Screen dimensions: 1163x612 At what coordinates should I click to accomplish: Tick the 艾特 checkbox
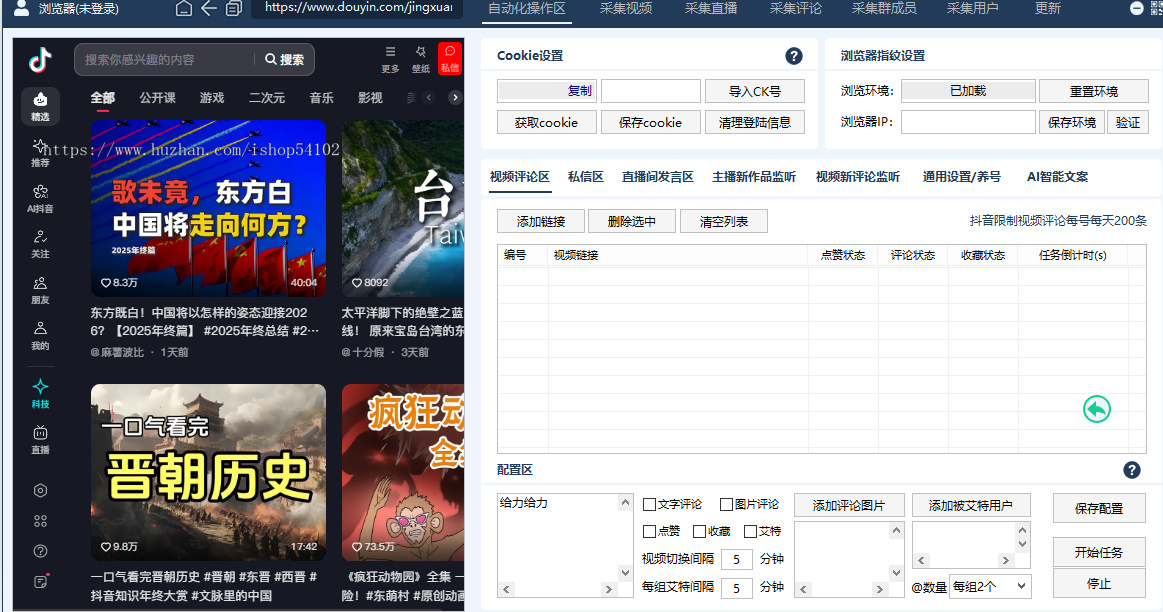click(x=750, y=531)
